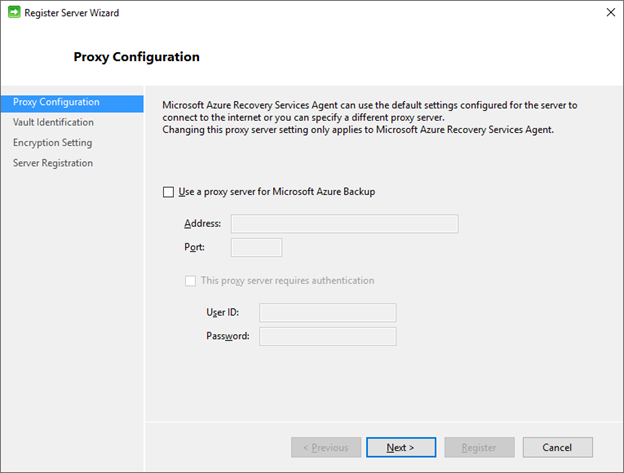Go to Vault Identification step

pyautogui.click(x=53, y=122)
